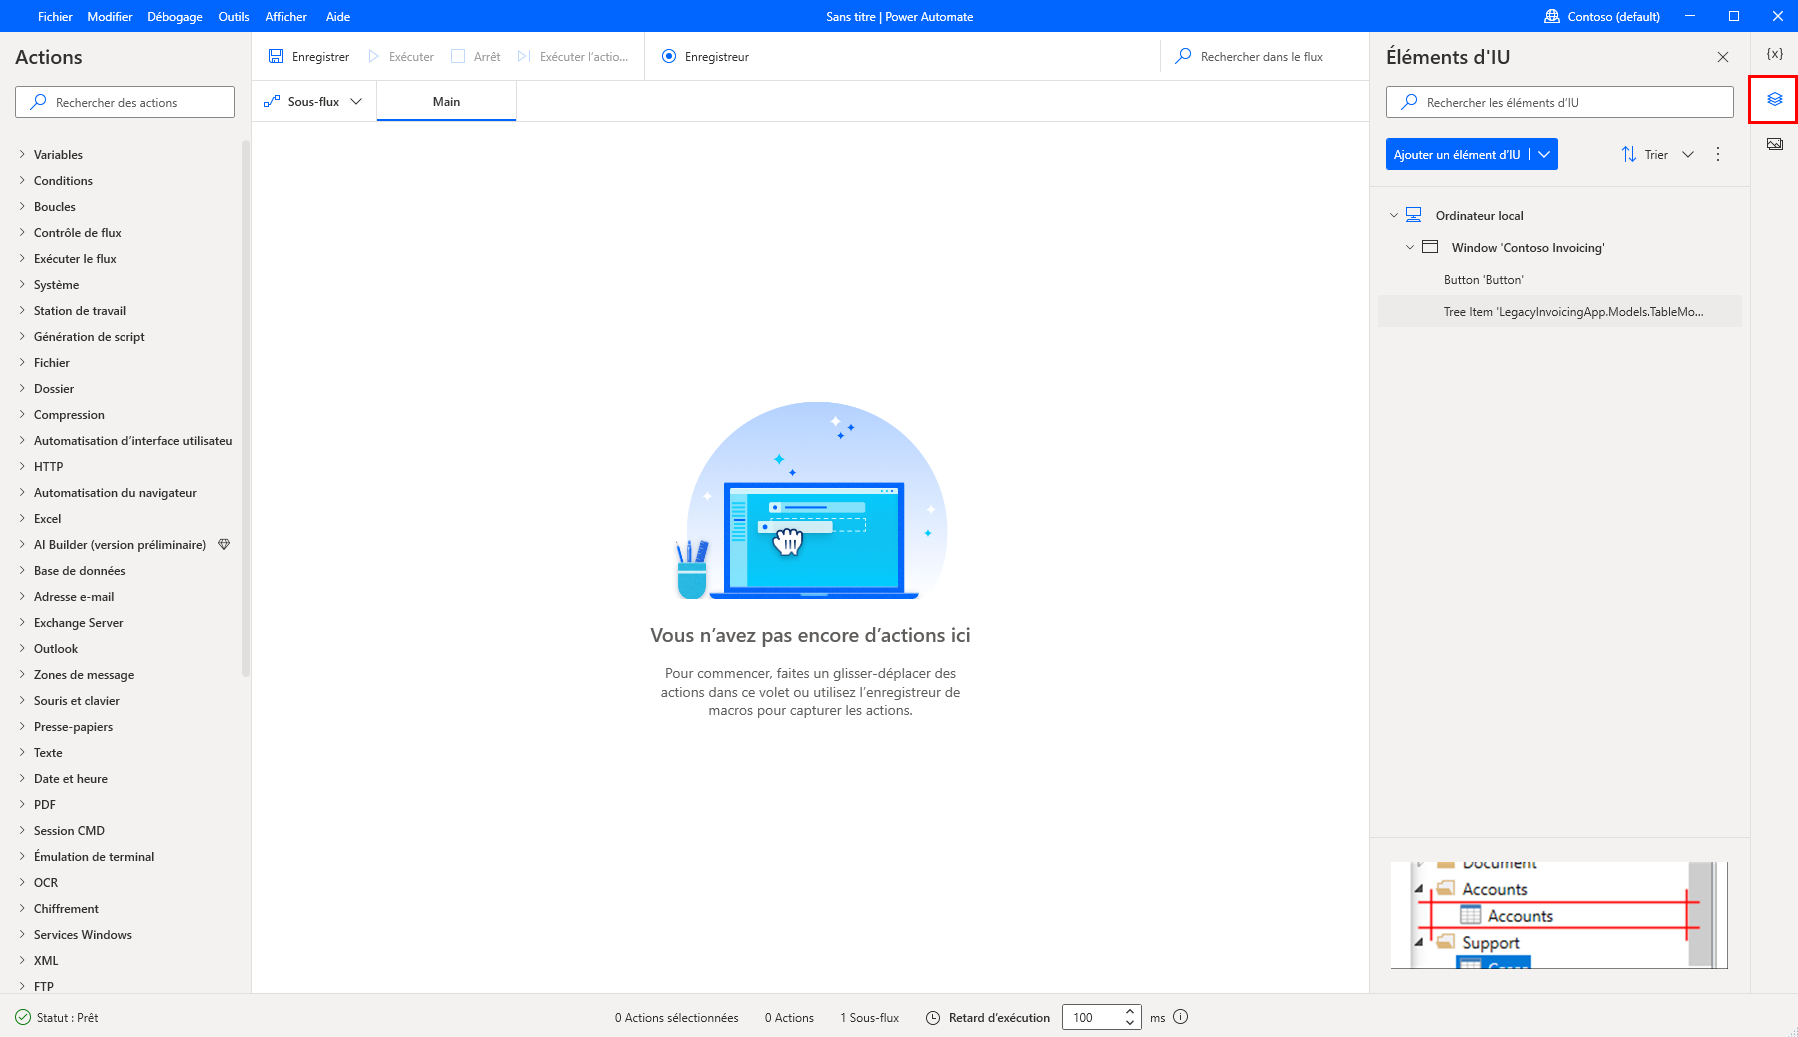Open the search icon in Rechercher dans le flux
1798x1037 pixels.
[x=1183, y=56]
